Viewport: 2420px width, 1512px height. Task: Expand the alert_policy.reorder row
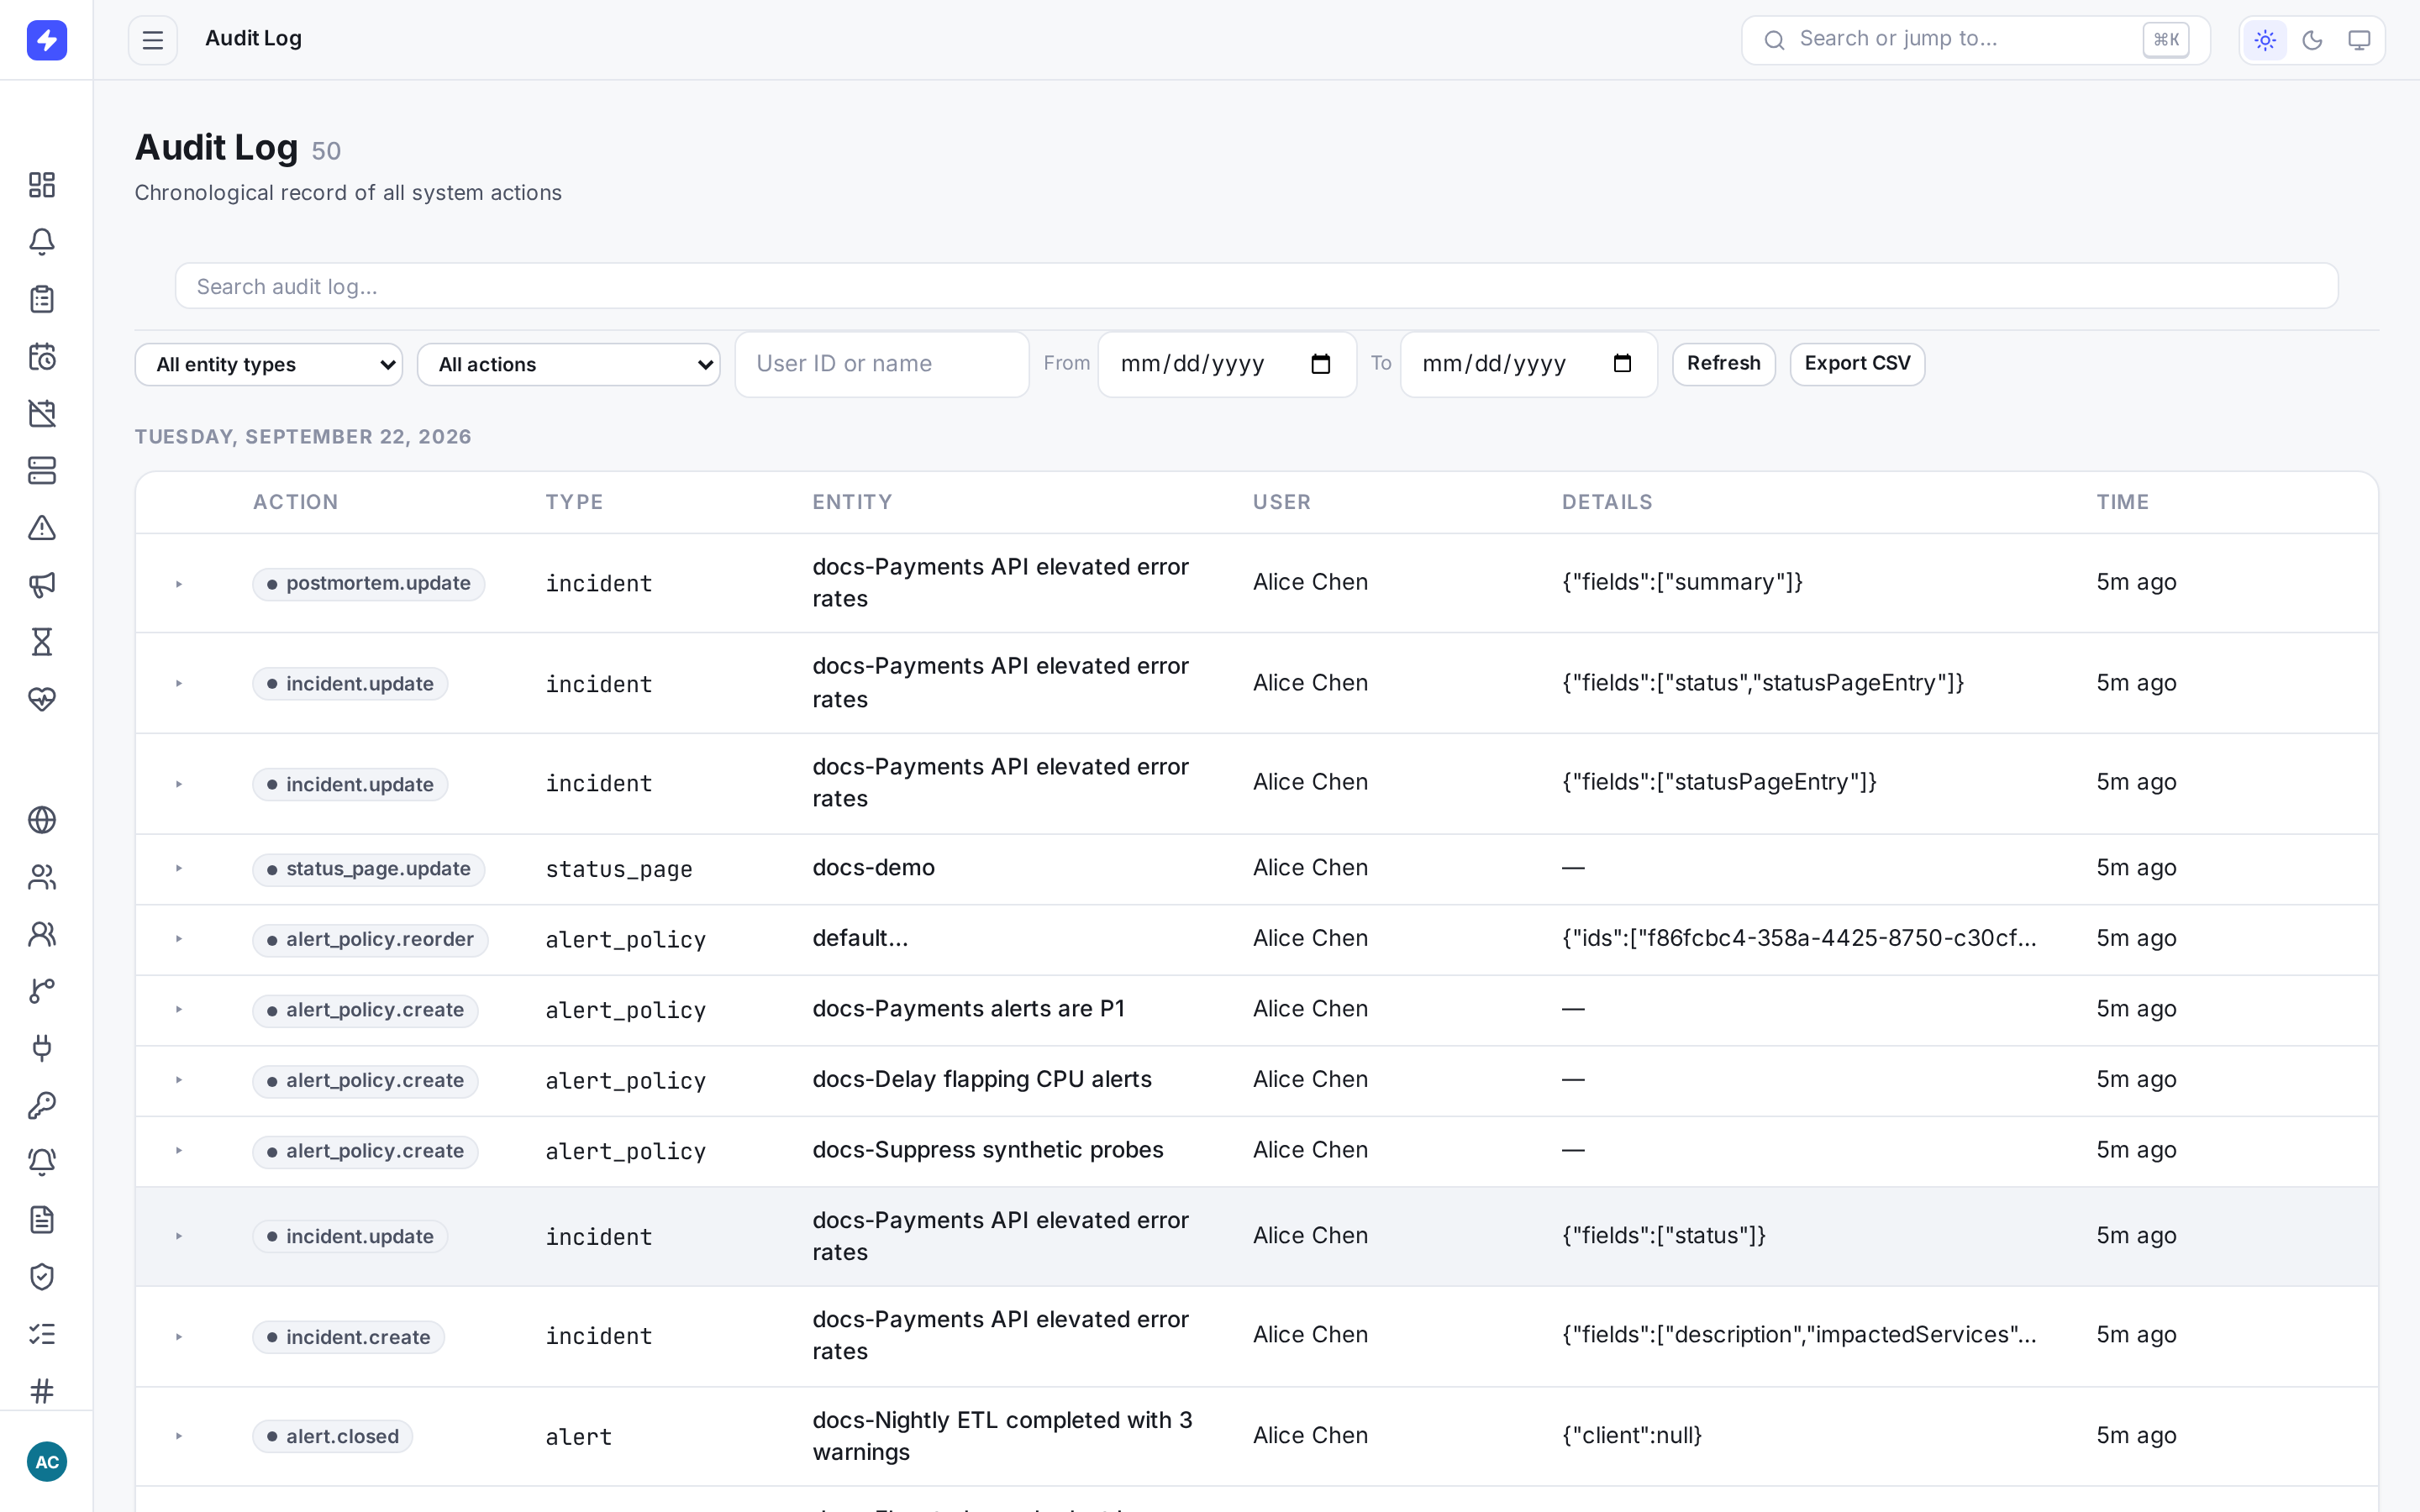coord(179,939)
